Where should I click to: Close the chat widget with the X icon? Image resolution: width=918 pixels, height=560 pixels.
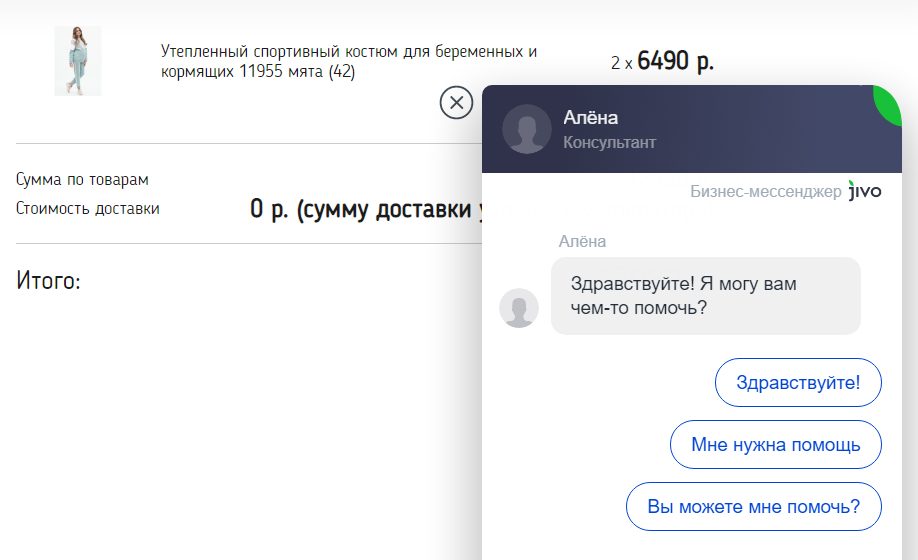(x=456, y=102)
